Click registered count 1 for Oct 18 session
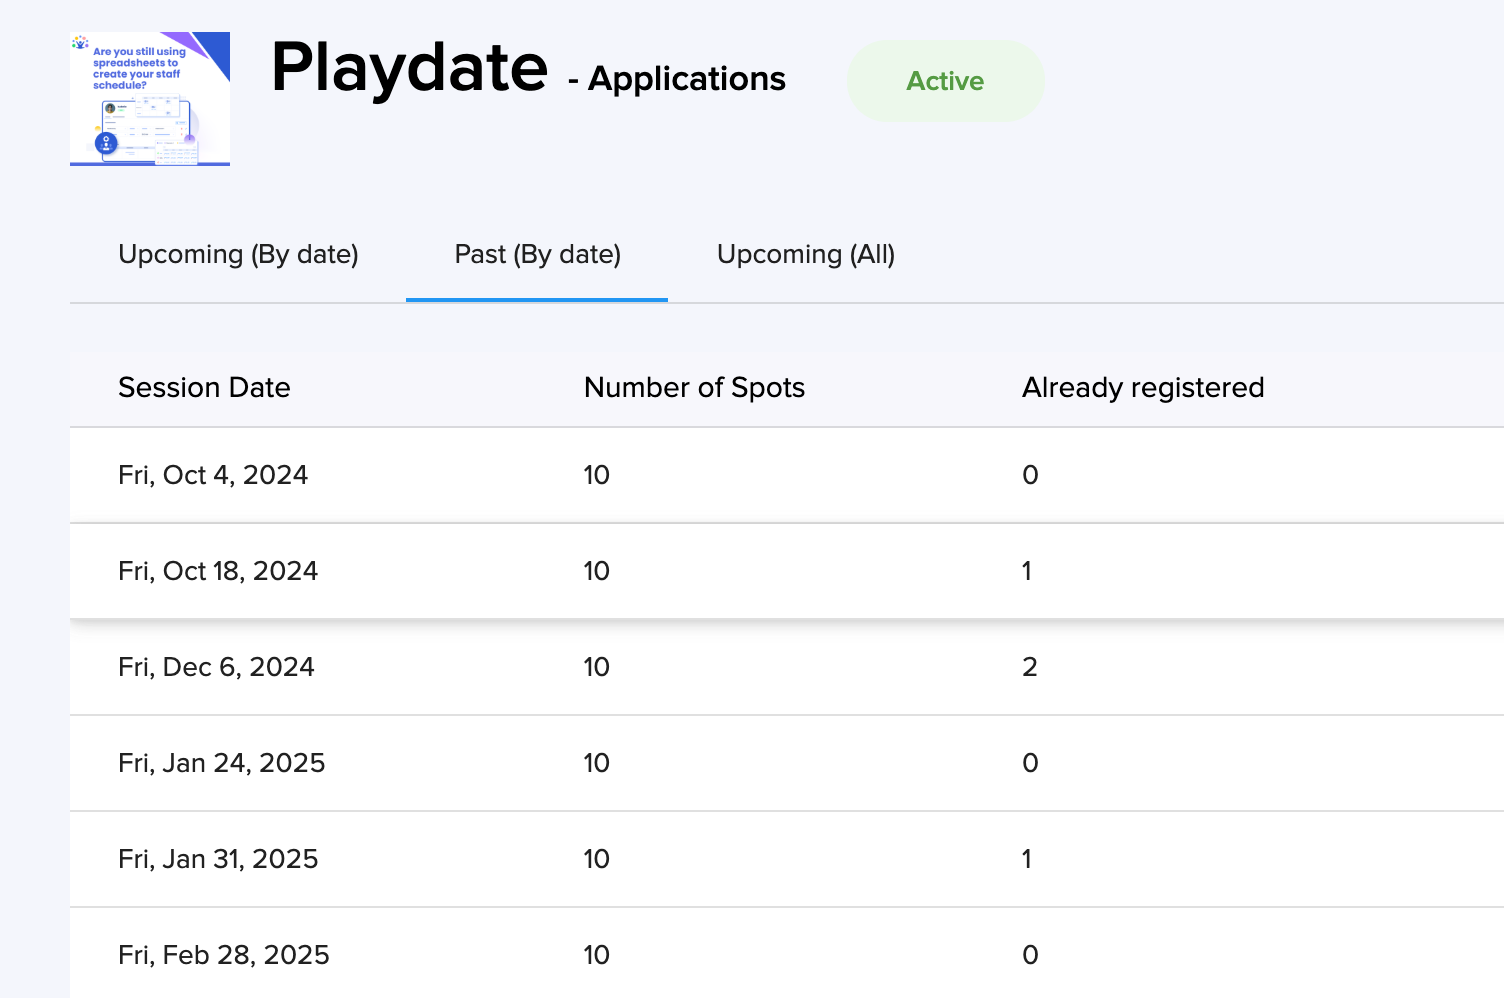This screenshot has width=1504, height=998. click(1027, 571)
